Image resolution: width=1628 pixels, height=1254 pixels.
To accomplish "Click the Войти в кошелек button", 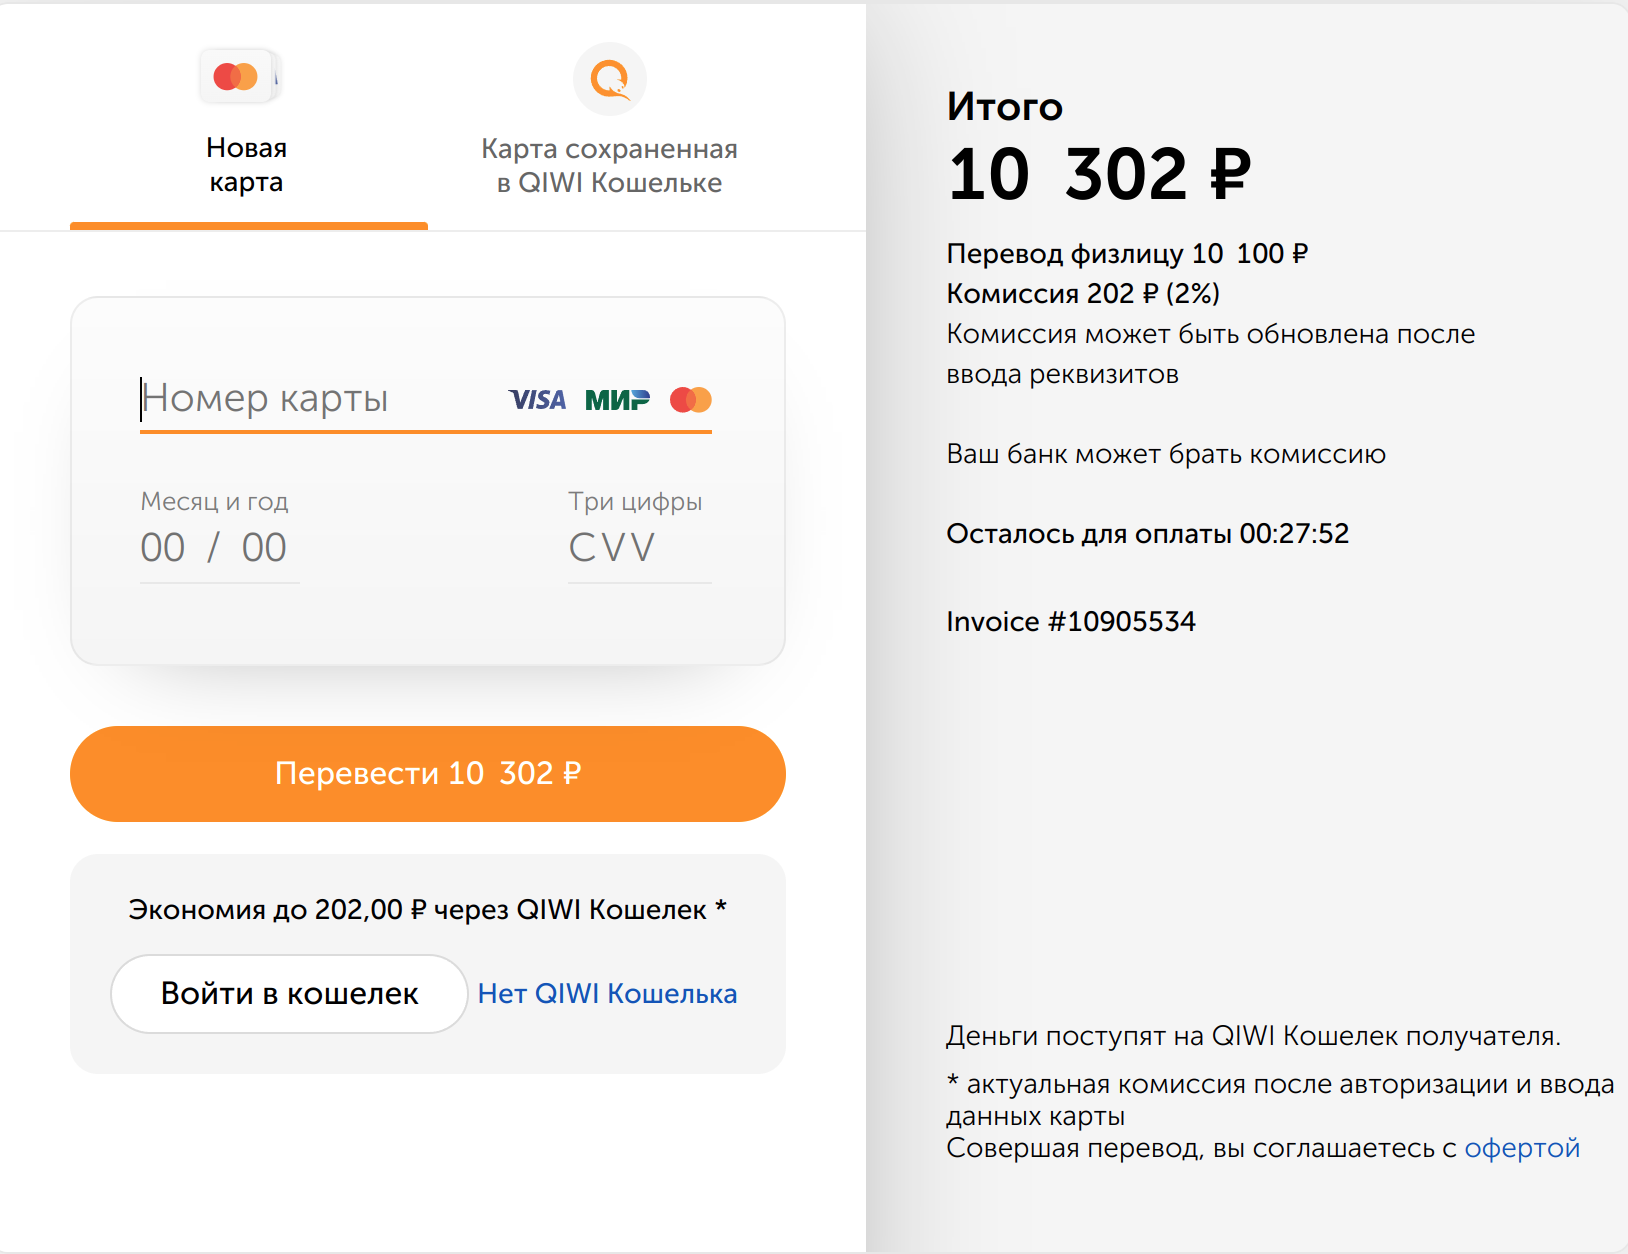I will coord(289,993).
